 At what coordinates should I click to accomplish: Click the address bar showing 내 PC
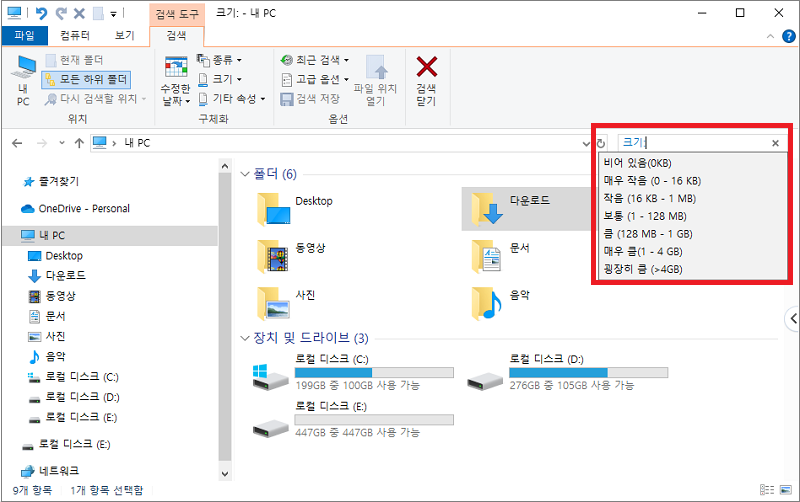(x=335, y=143)
